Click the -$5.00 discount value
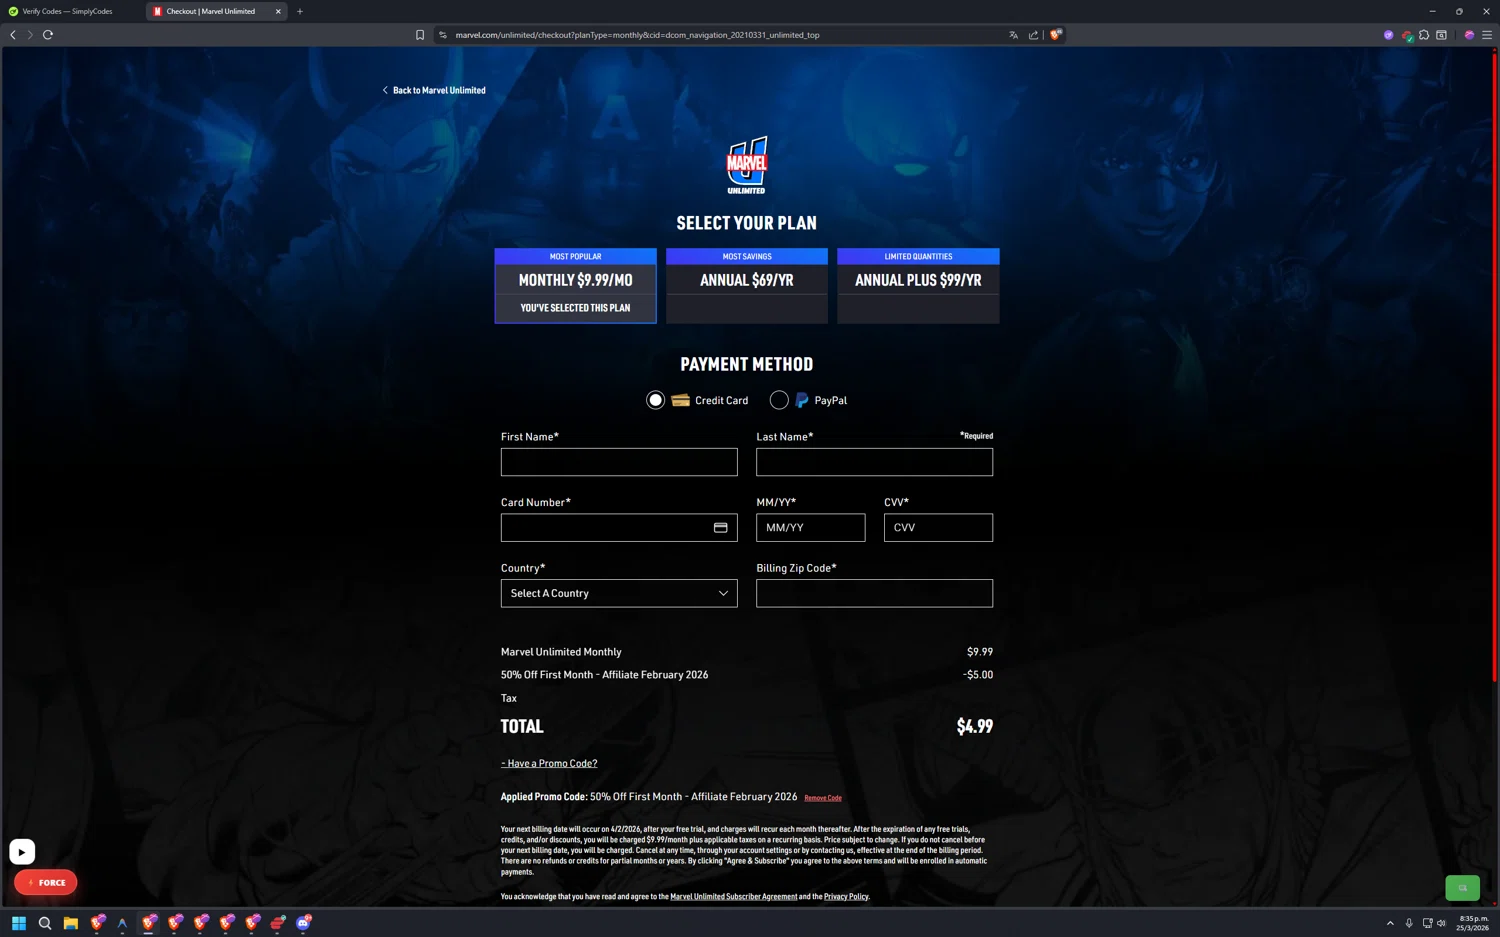The image size is (1500, 937). [978, 675]
